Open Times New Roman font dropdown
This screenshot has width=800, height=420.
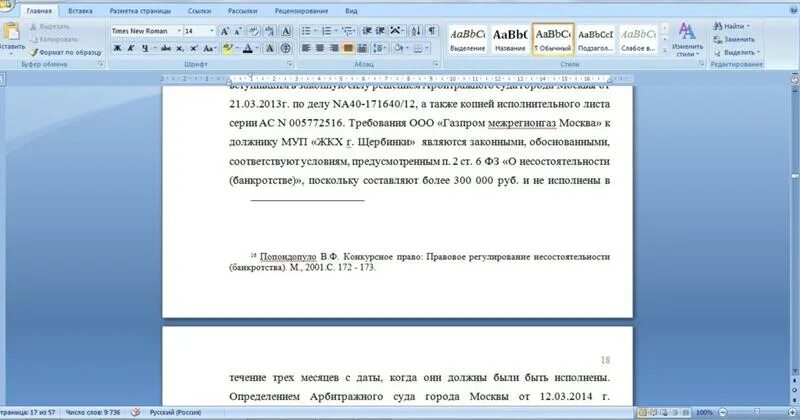click(x=179, y=31)
